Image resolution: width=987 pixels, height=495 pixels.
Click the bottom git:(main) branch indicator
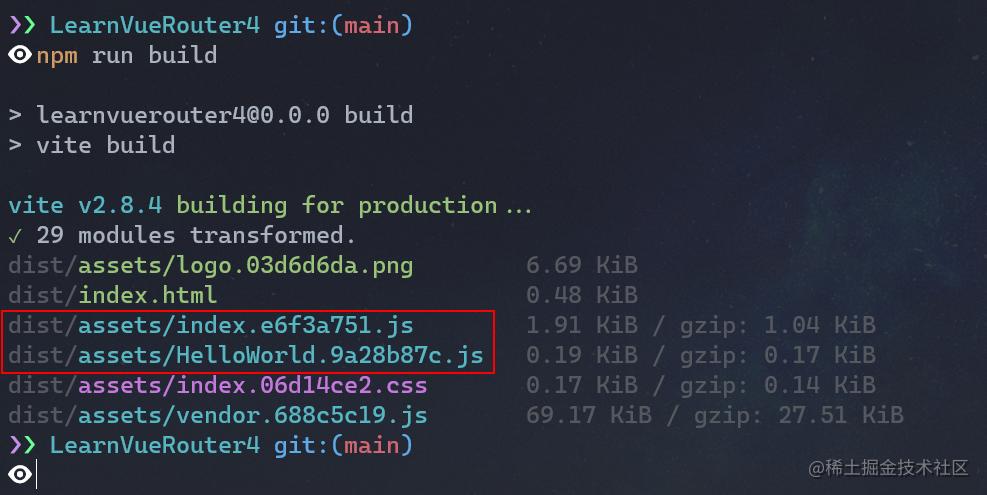tap(343, 444)
